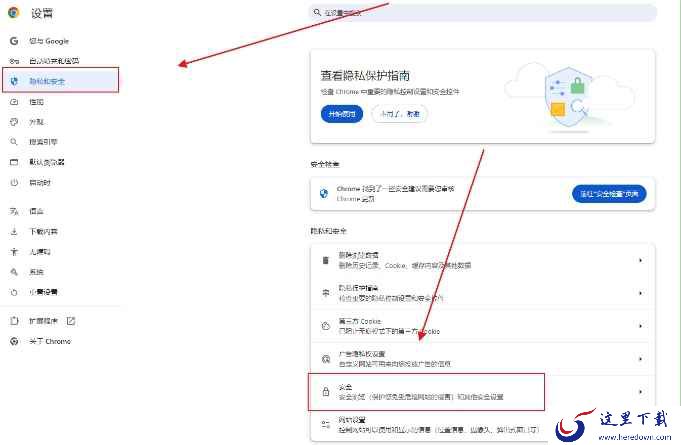The image size is (681, 445).
Task: Click the 设置 page title
Action: click(42, 13)
